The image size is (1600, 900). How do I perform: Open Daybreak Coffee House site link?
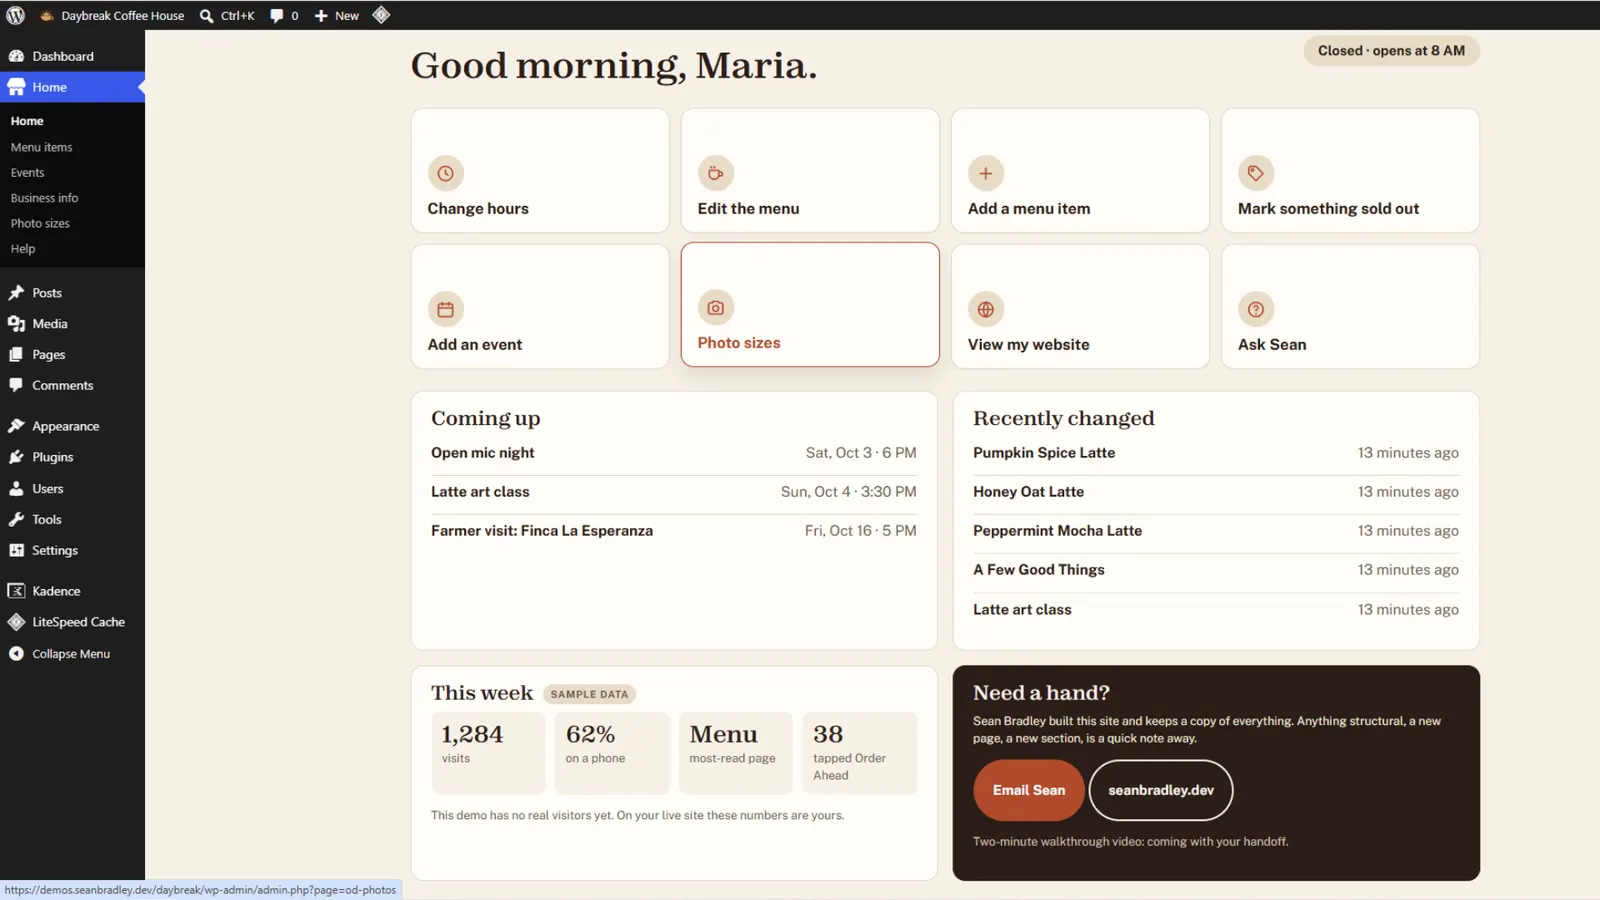coord(112,15)
